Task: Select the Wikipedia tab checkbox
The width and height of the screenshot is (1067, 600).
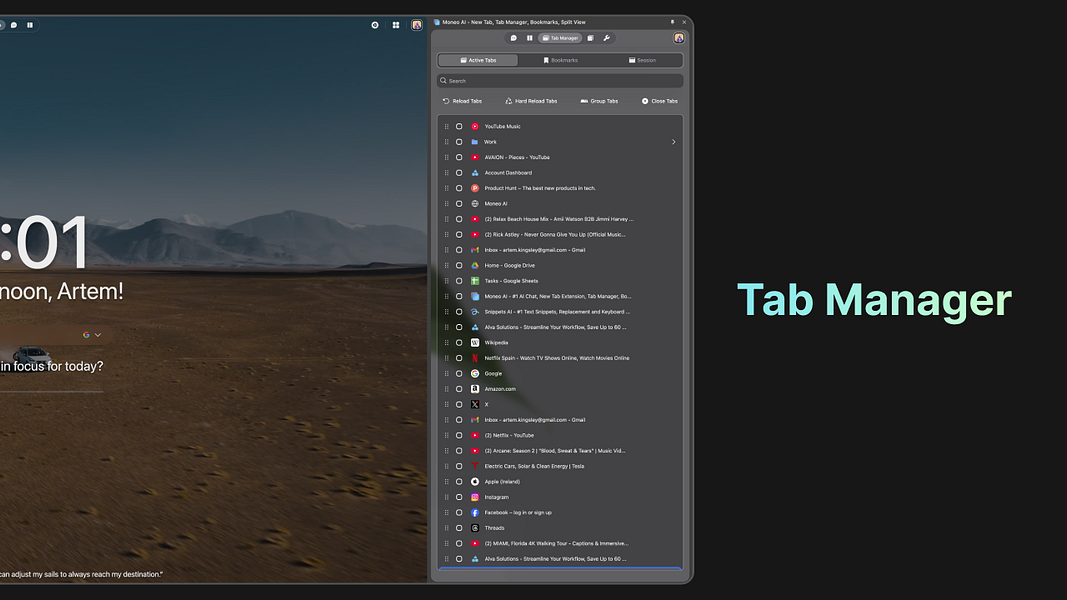Action: coord(459,343)
